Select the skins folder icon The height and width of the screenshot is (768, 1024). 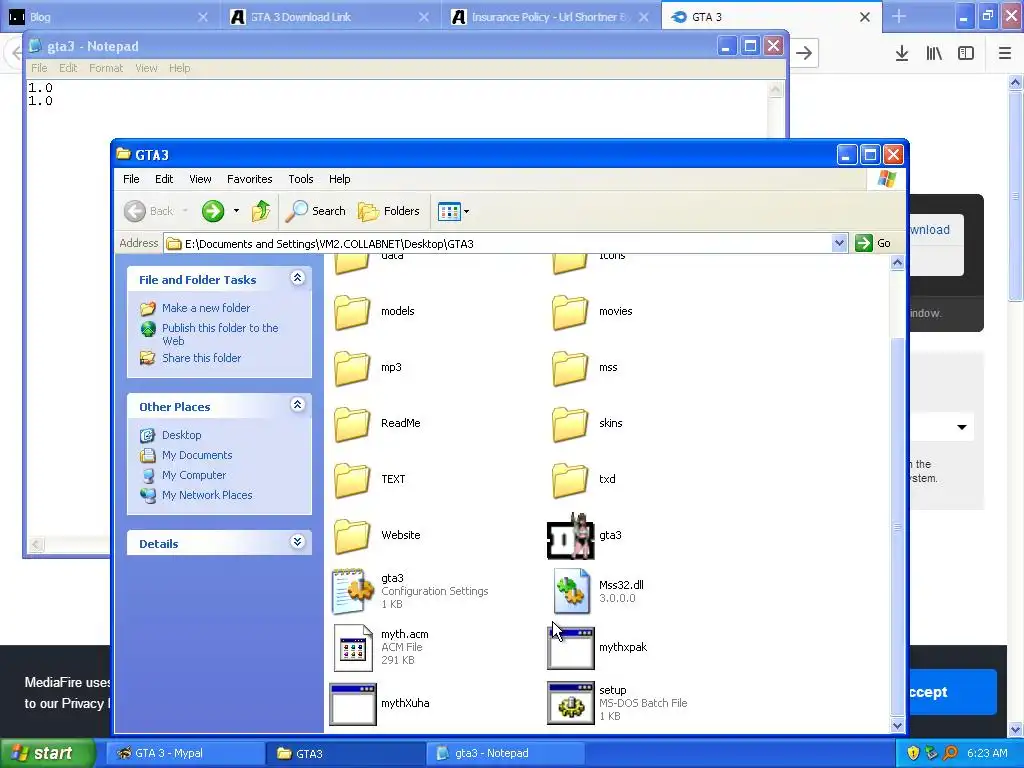pyautogui.click(x=570, y=424)
